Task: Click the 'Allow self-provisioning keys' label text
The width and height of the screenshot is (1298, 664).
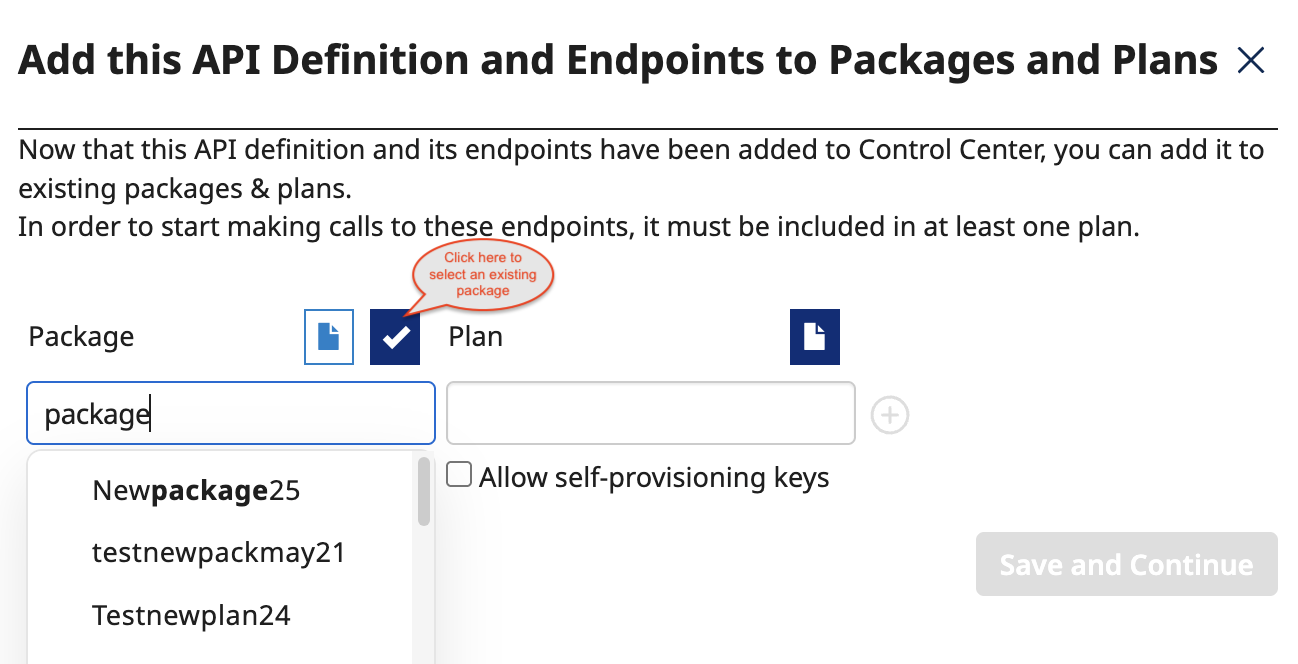Action: [x=654, y=477]
